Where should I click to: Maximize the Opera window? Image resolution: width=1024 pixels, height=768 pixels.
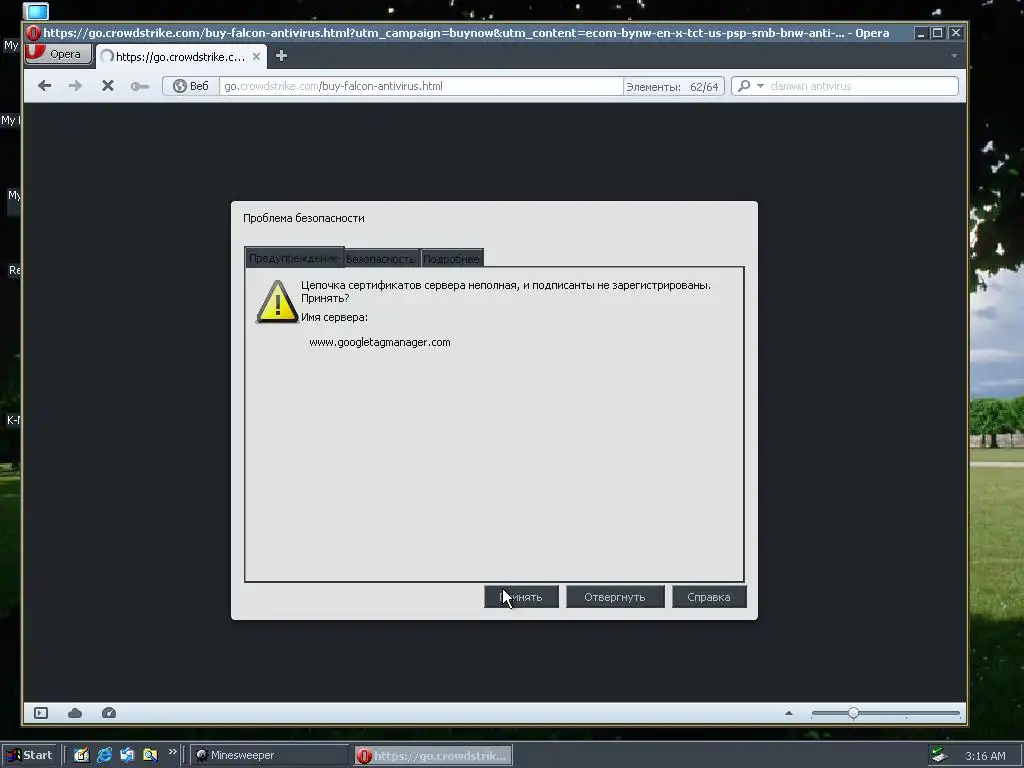click(x=938, y=33)
